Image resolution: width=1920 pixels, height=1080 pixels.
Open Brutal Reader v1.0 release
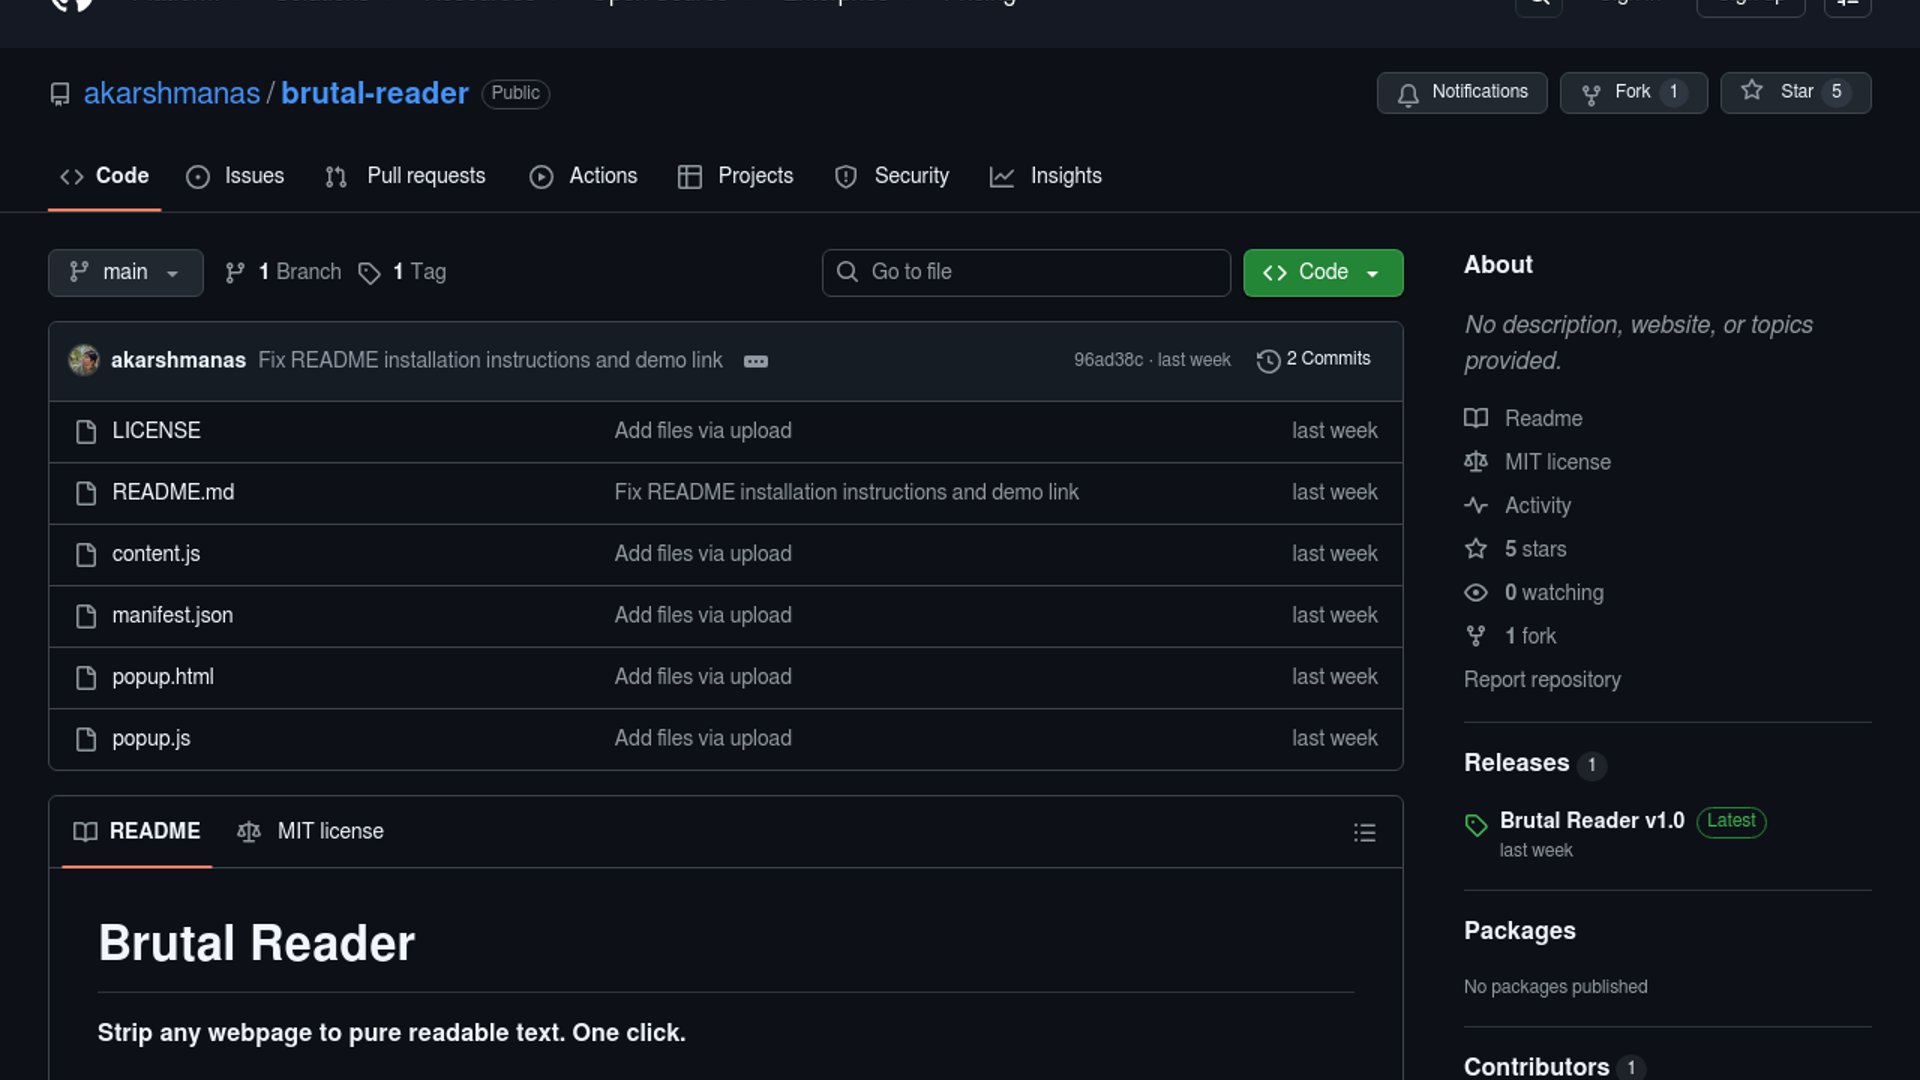[x=1591, y=821]
